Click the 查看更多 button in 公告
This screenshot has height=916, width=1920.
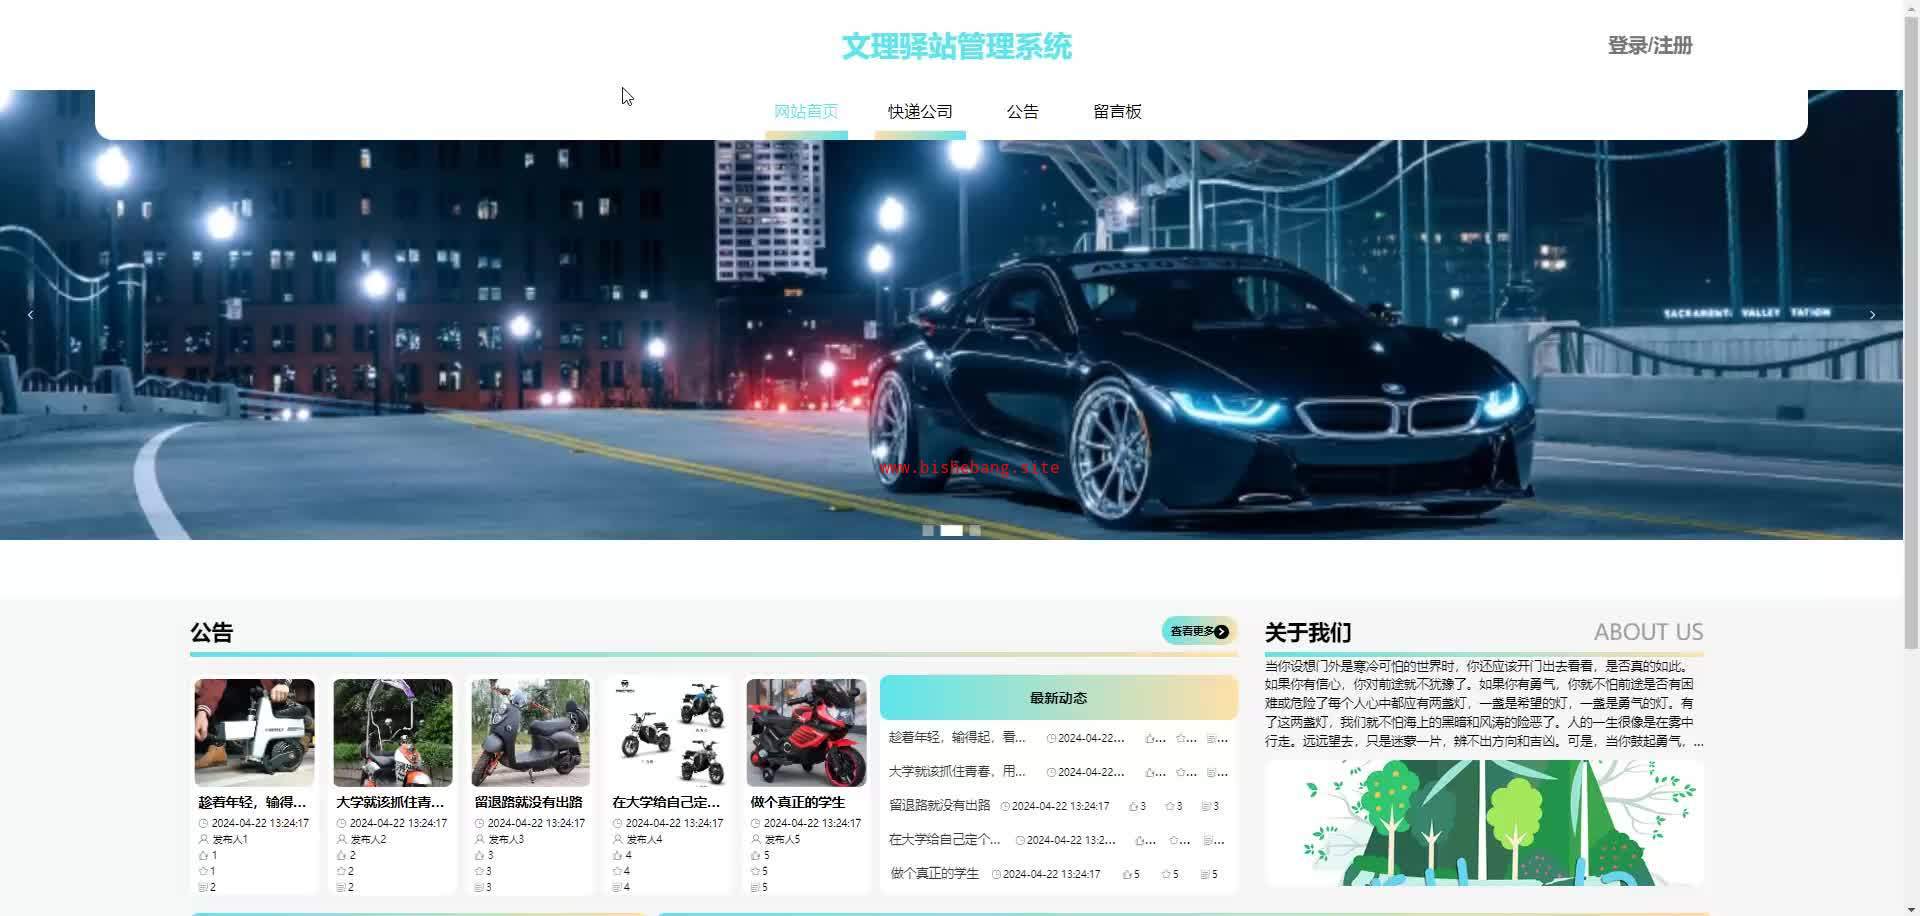tap(1199, 631)
